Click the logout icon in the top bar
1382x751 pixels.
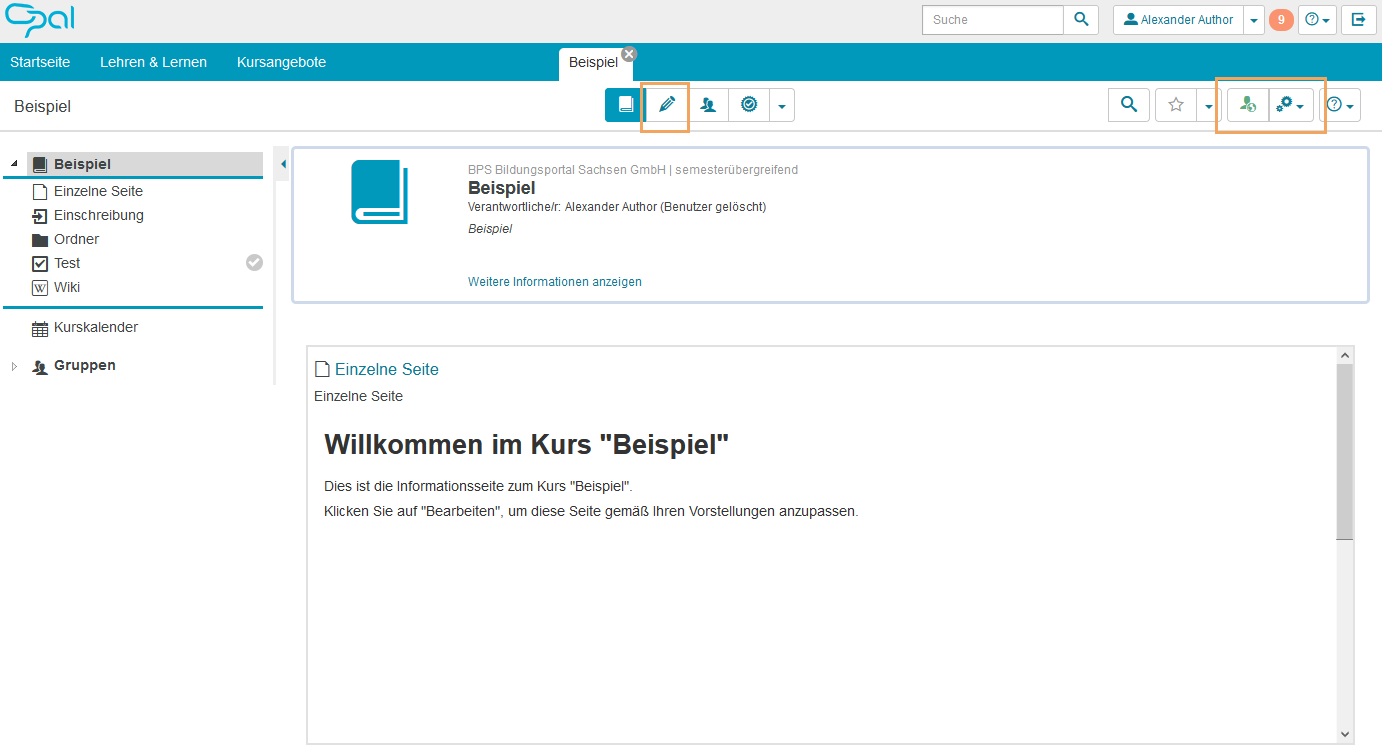coord(1358,19)
